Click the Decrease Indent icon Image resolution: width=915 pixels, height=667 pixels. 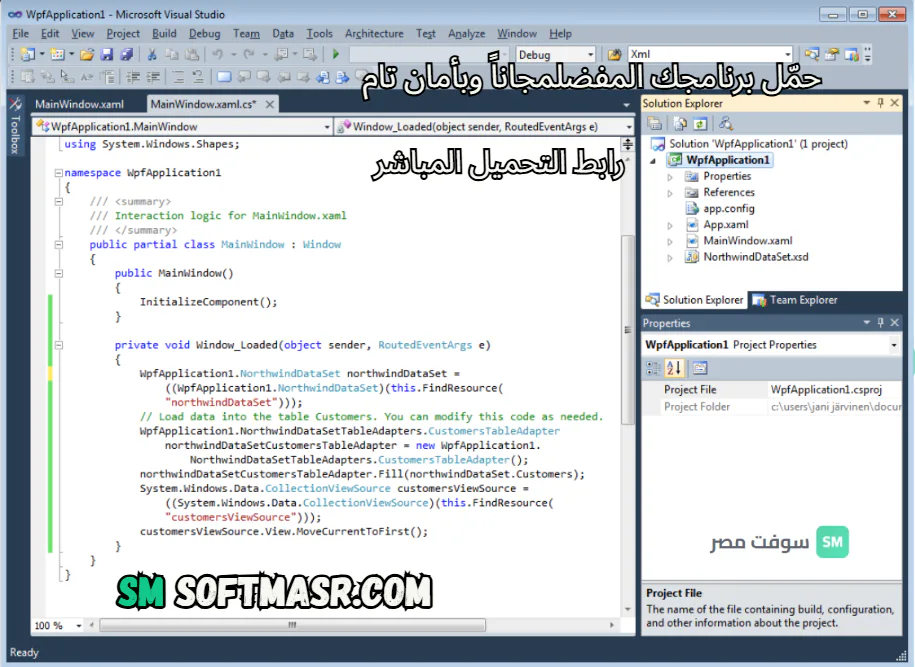(x=133, y=76)
